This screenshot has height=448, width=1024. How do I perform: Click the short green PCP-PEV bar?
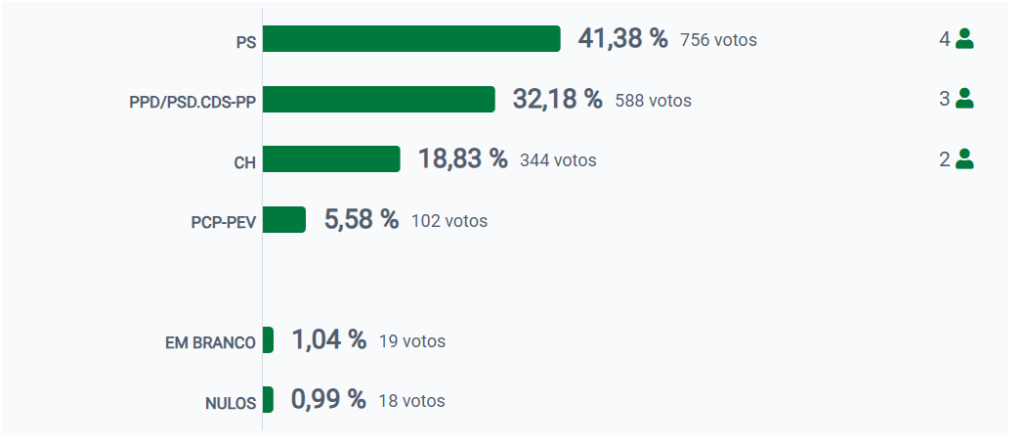(284, 219)
